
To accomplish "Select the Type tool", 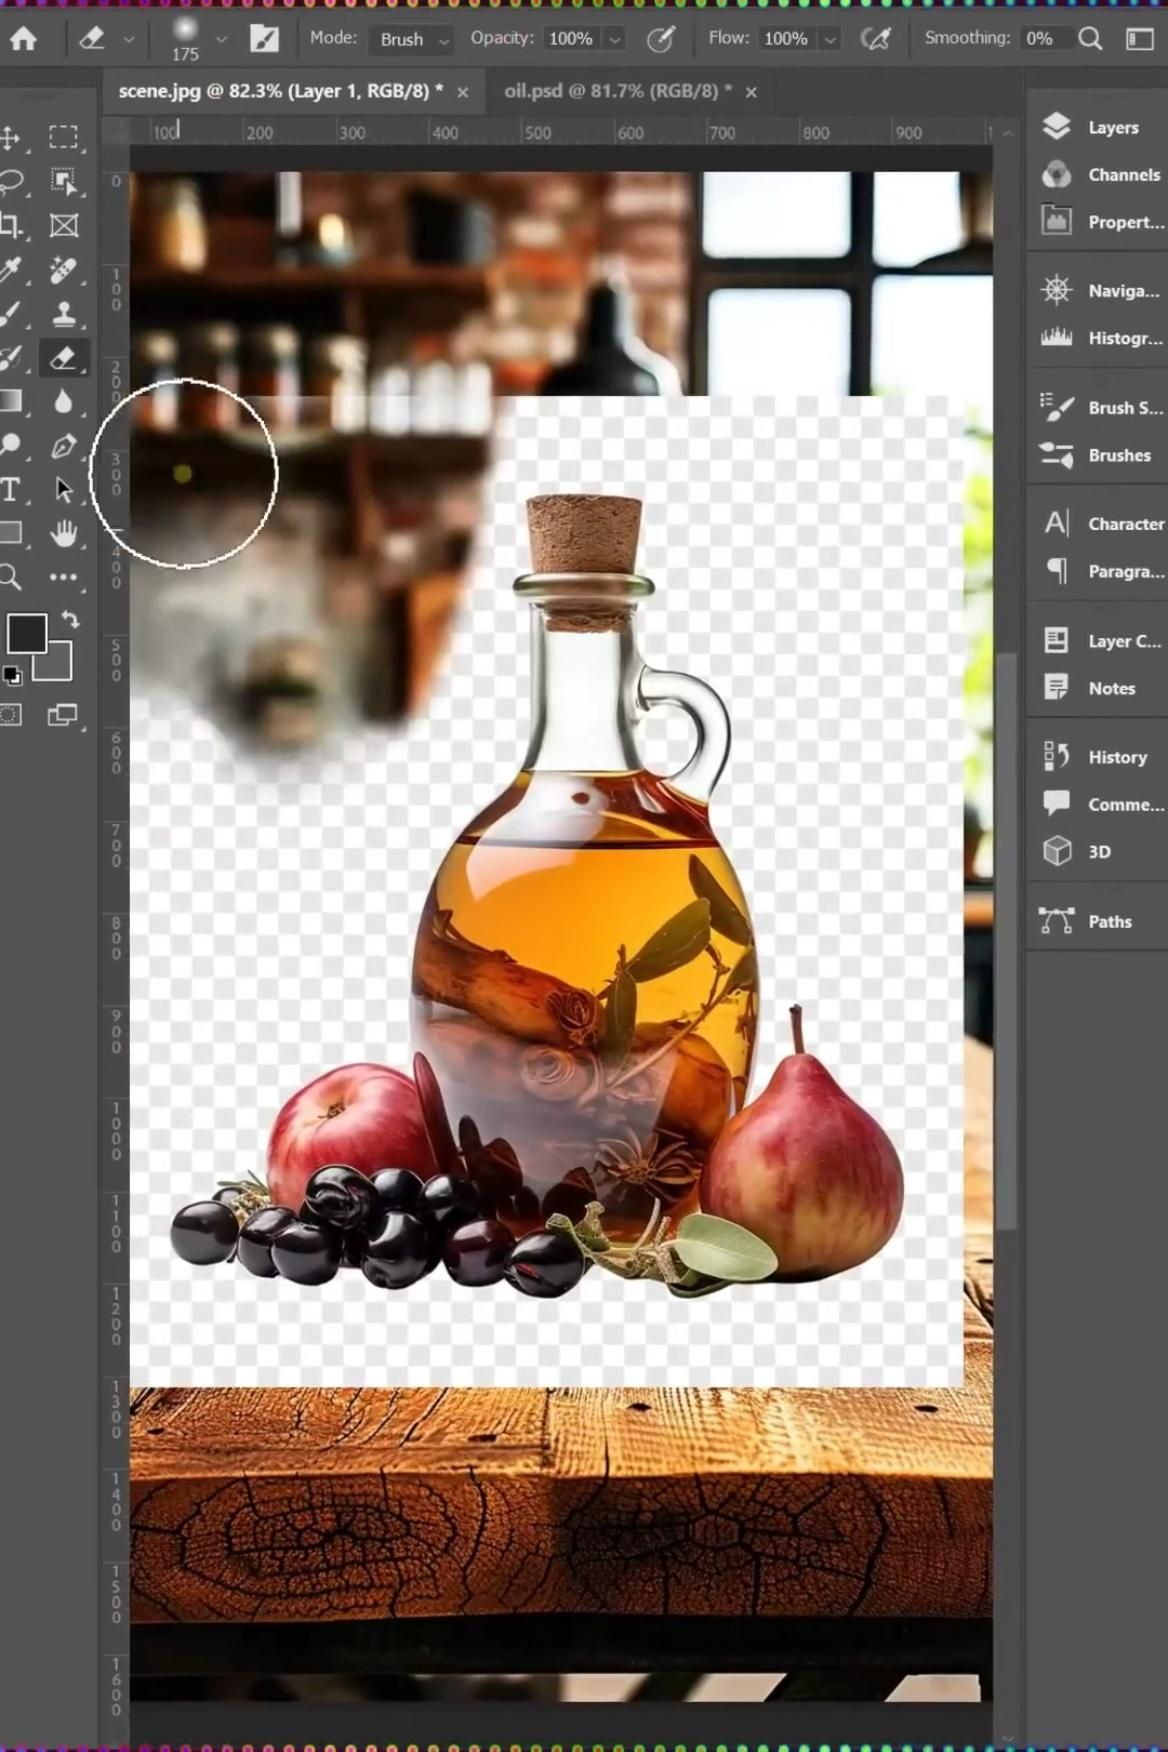I will click(x=10, y=489).
